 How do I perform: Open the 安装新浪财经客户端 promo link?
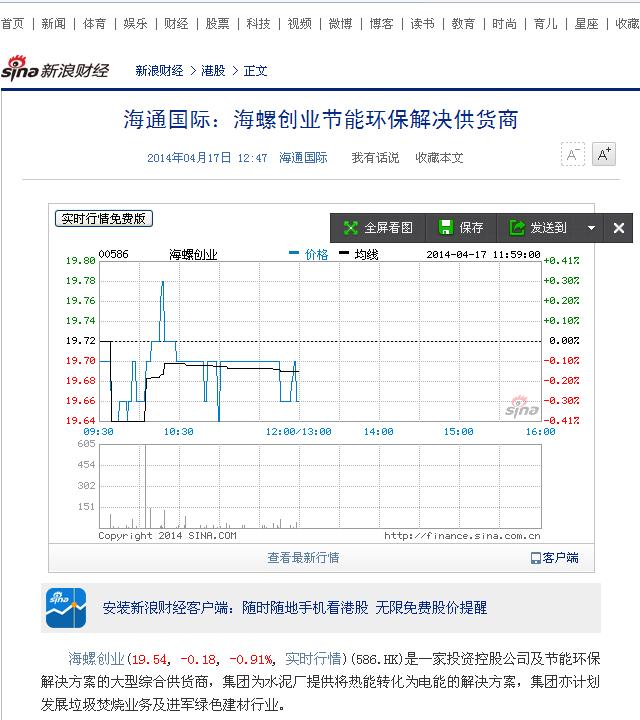click(295, 608)
